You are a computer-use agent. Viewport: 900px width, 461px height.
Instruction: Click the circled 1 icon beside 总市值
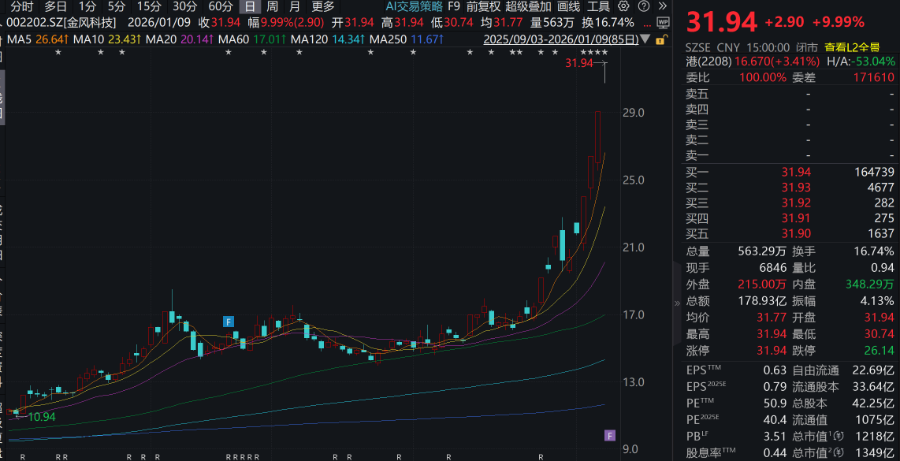point(837,436)
